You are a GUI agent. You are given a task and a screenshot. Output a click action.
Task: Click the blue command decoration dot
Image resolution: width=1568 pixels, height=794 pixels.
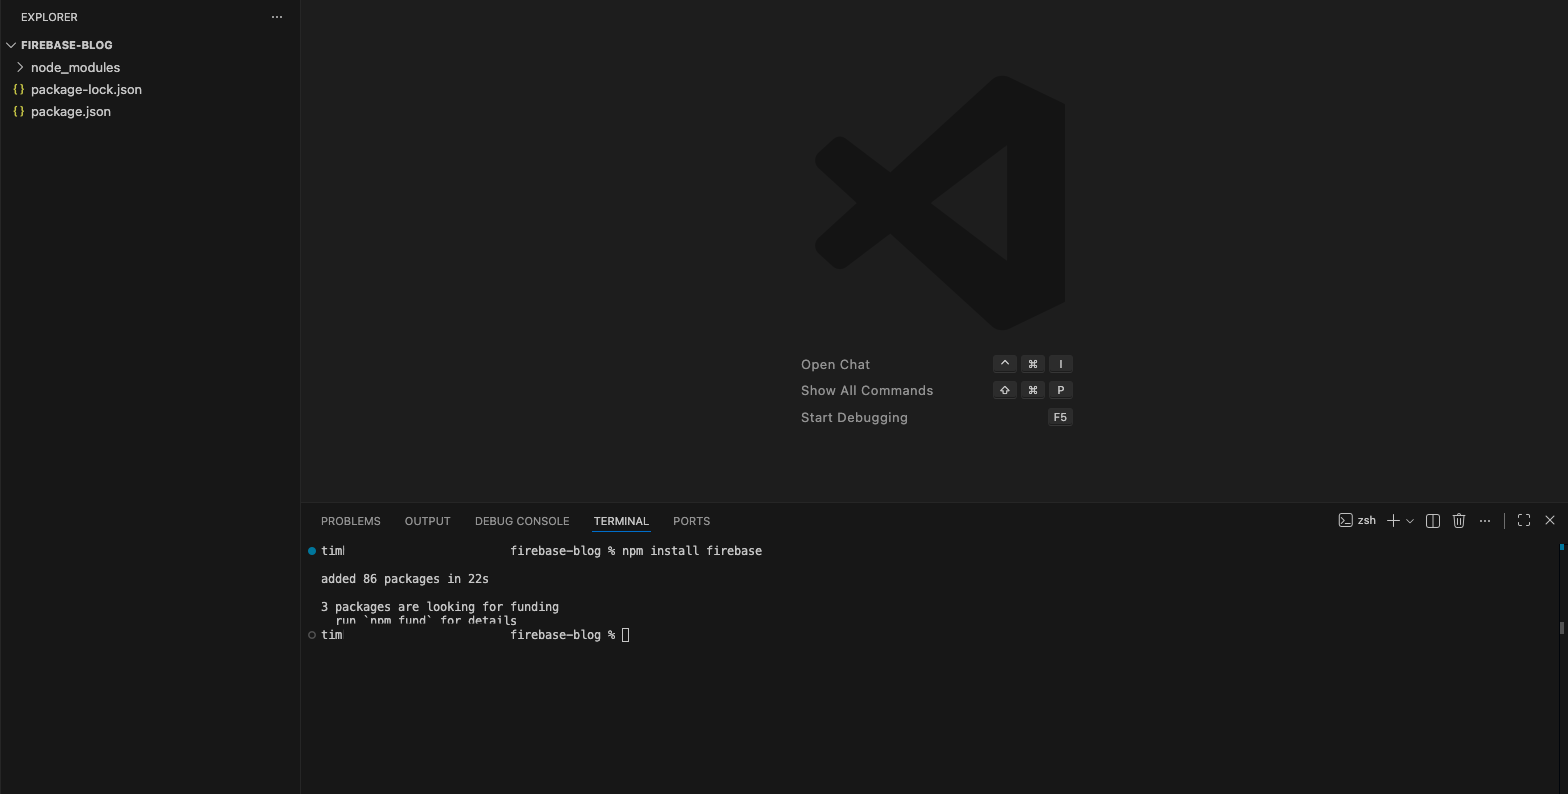click(x=312, y=551)
